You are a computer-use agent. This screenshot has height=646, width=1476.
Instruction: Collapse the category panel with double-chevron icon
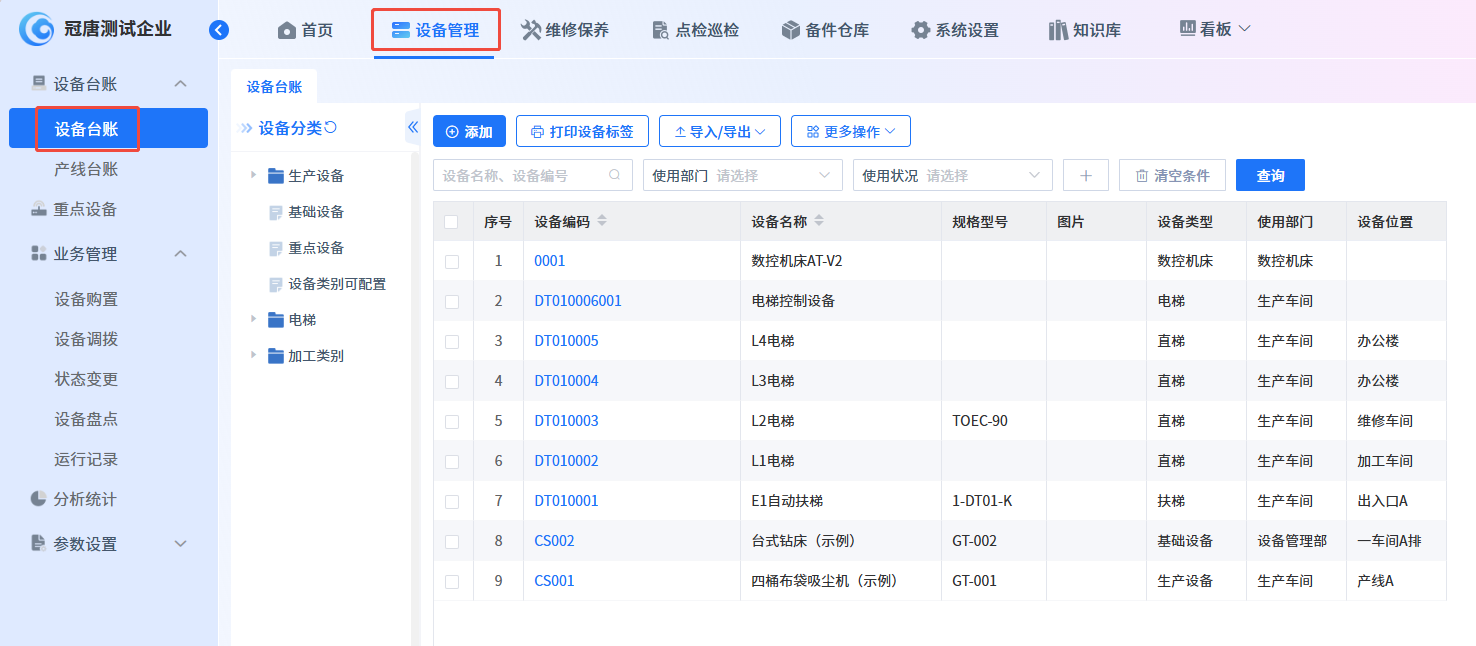click(412, 127)
